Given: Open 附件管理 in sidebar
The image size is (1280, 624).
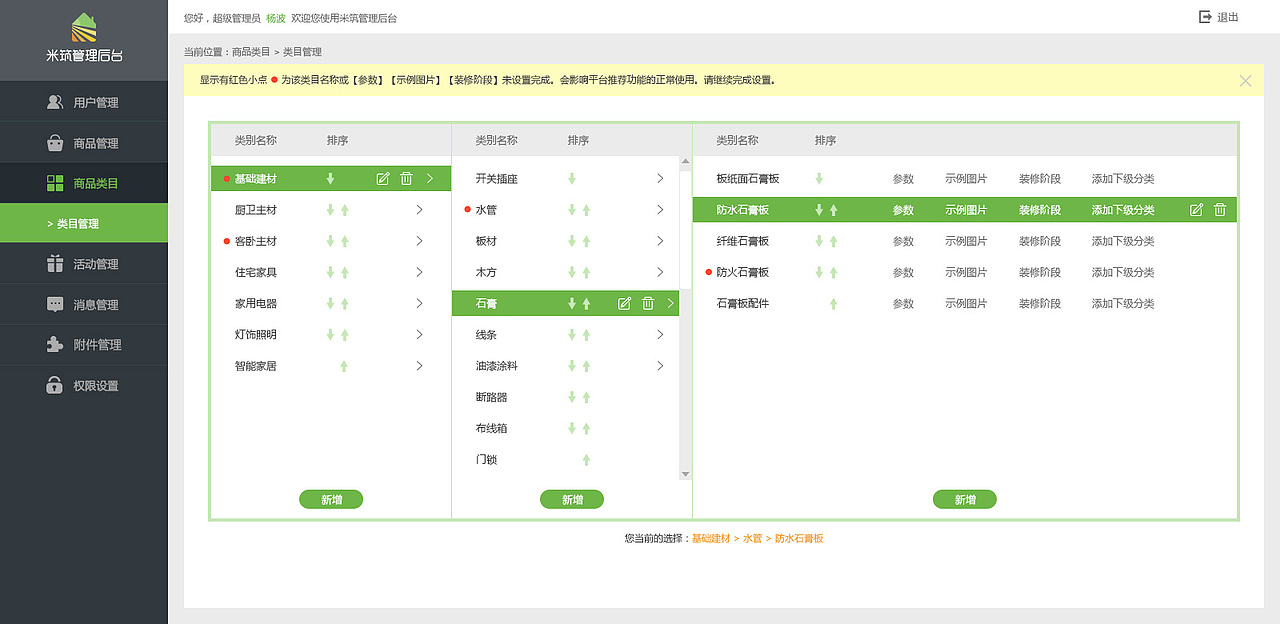Looking at the screenshot, I should (84, 345).
